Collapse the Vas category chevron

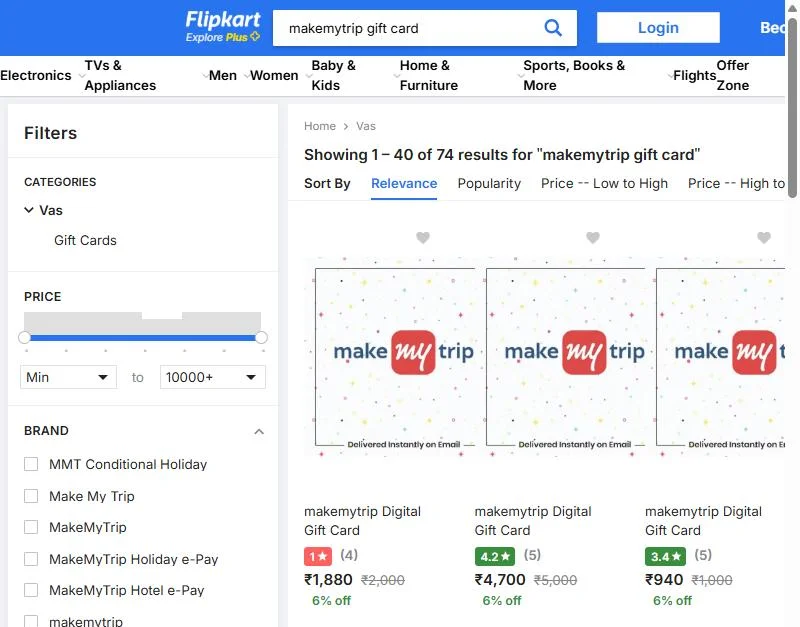tap(29, 210)
